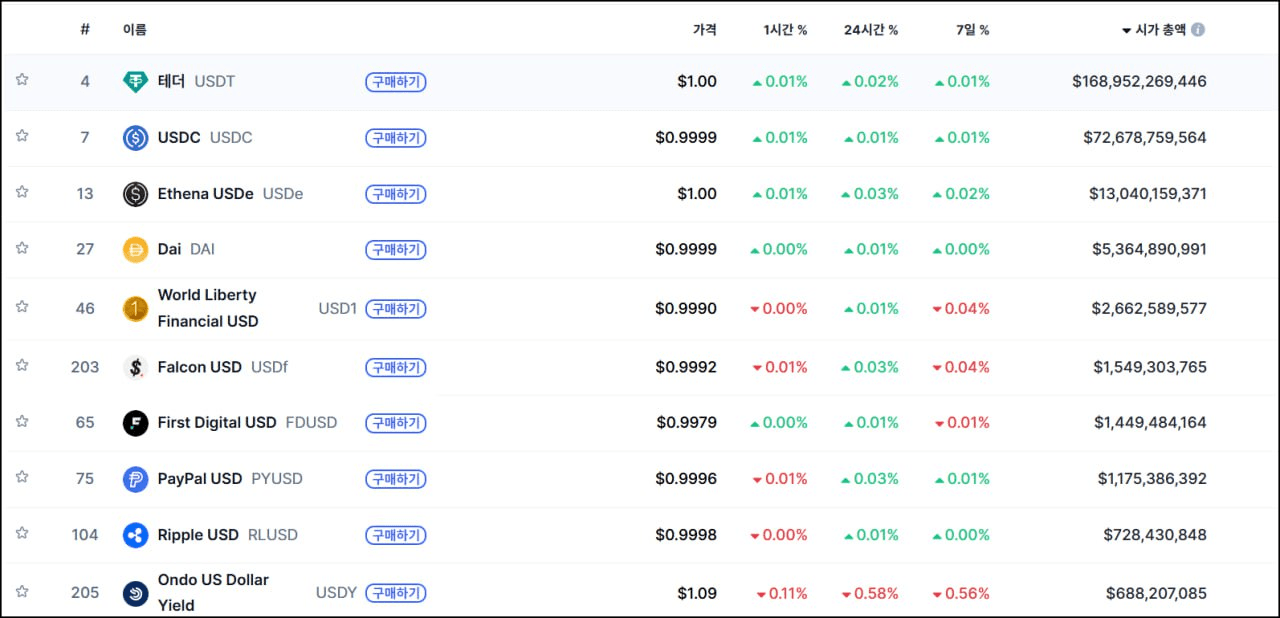Click the Dai coin logo
1280x618 pixels.
click(135, 250)
